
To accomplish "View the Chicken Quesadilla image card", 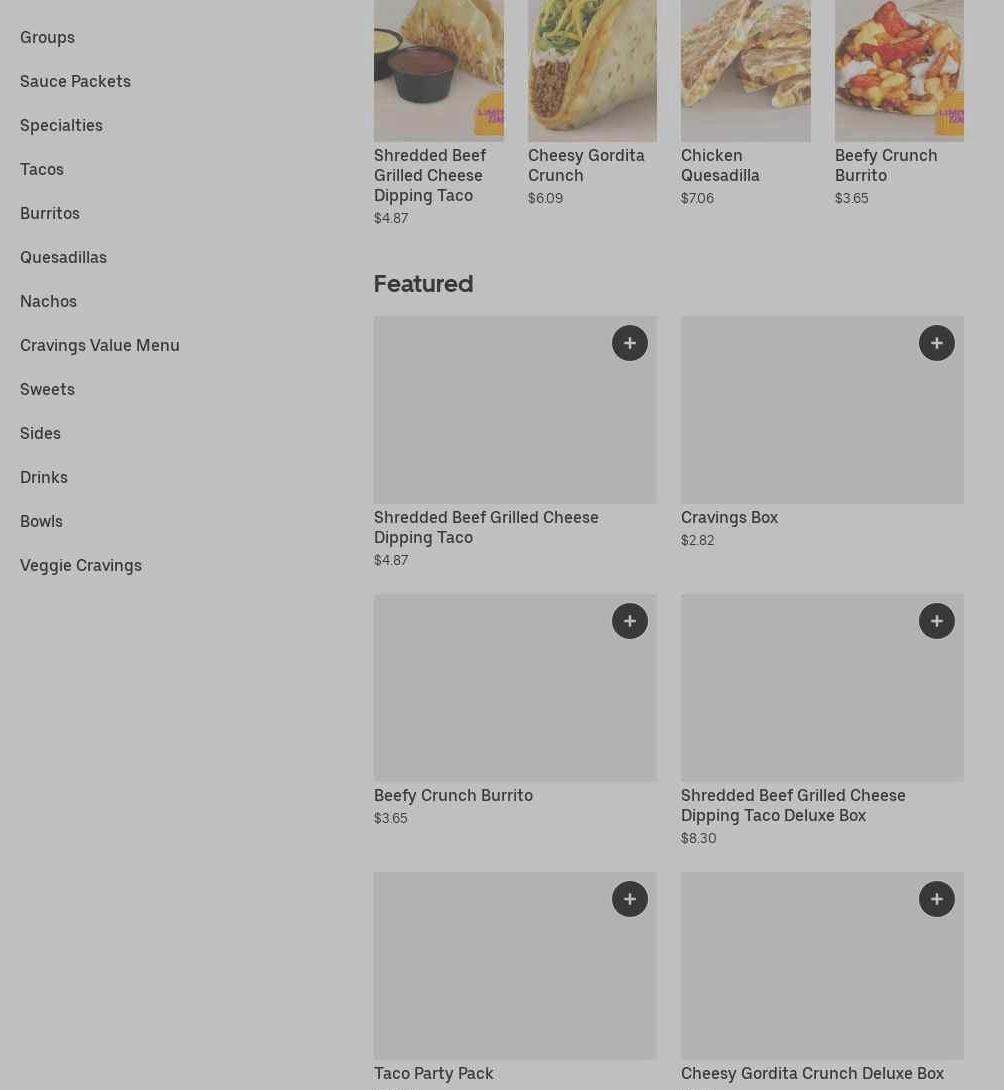I will click(x=745, y=70).
